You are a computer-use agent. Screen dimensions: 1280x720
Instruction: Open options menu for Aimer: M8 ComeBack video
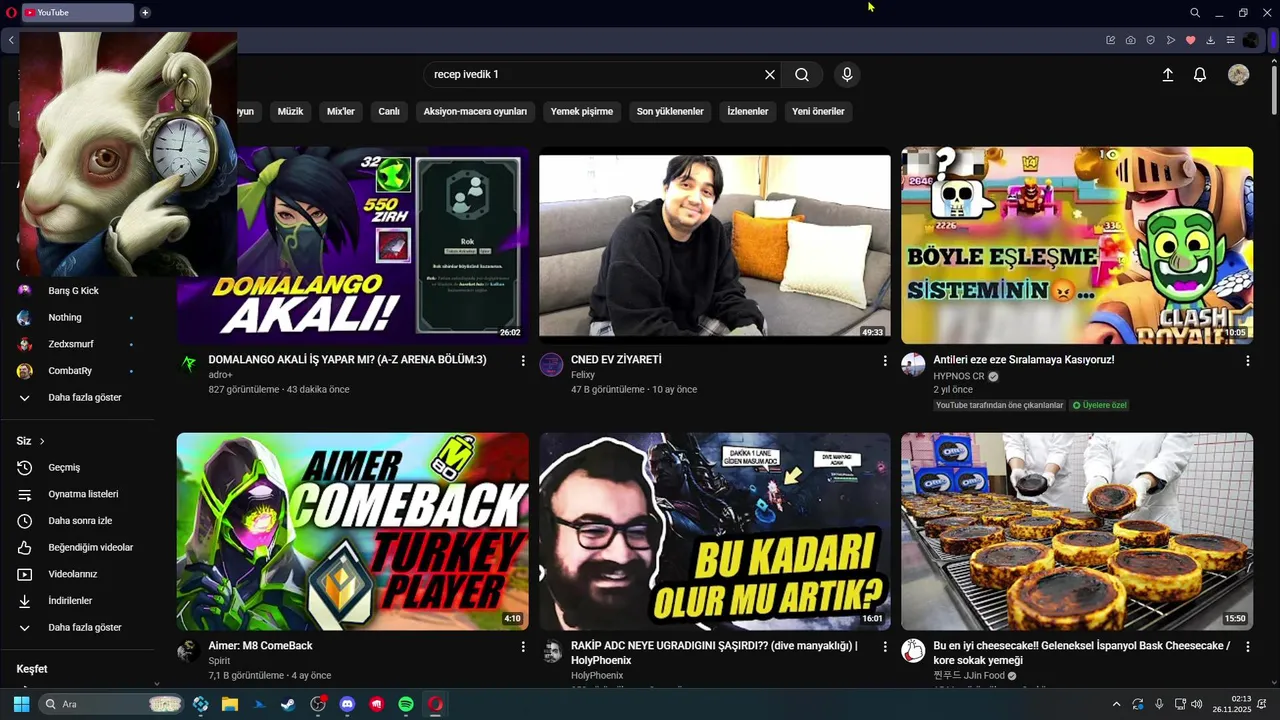(x=522, y=648)
